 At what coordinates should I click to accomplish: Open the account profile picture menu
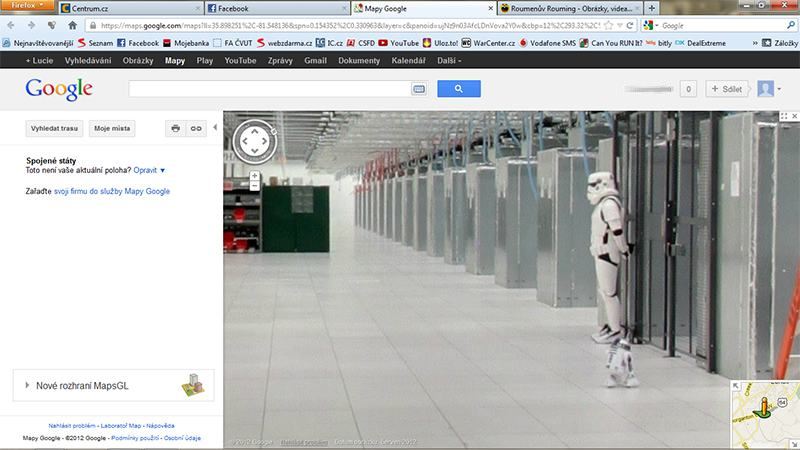[769, 89]
